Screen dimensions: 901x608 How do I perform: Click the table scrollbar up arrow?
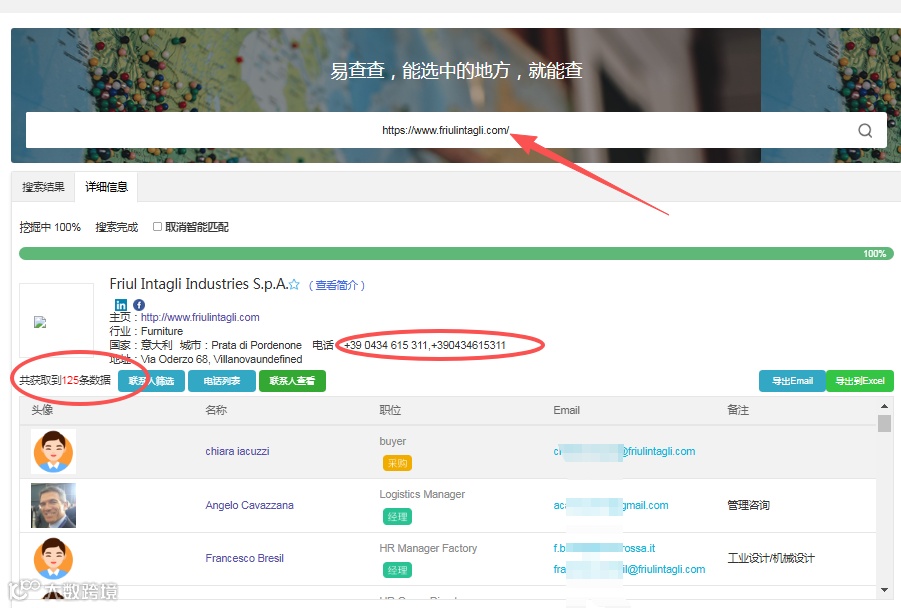point(884,406)
